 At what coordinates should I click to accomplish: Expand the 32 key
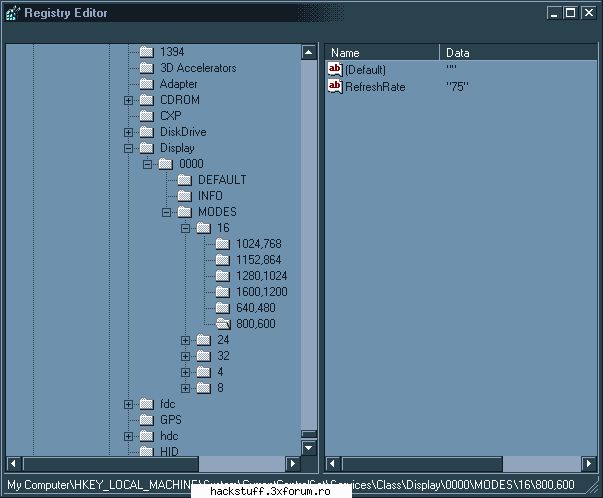click(x=185, y=356)
